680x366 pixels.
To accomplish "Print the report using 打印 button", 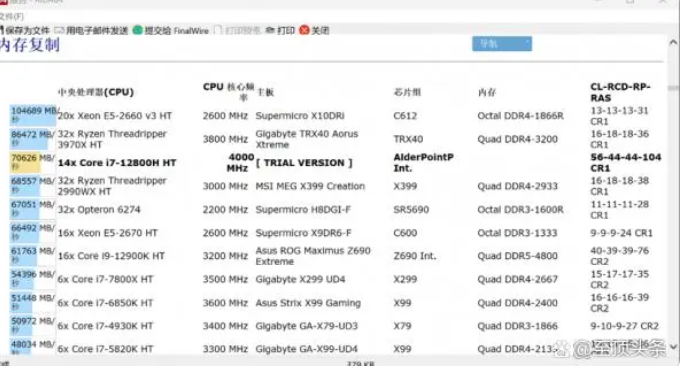I will (x=280, y=30).
